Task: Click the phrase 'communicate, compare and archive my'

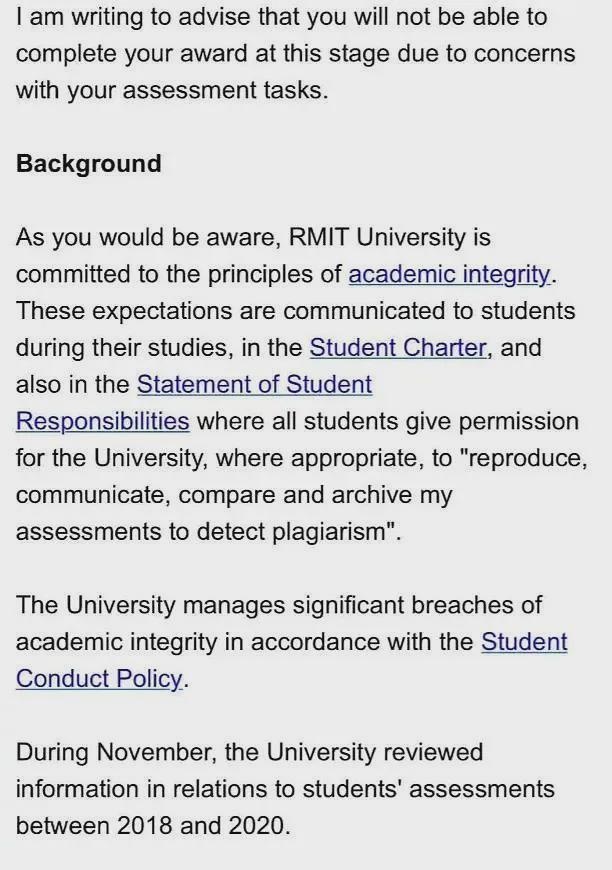Action: 234,495
